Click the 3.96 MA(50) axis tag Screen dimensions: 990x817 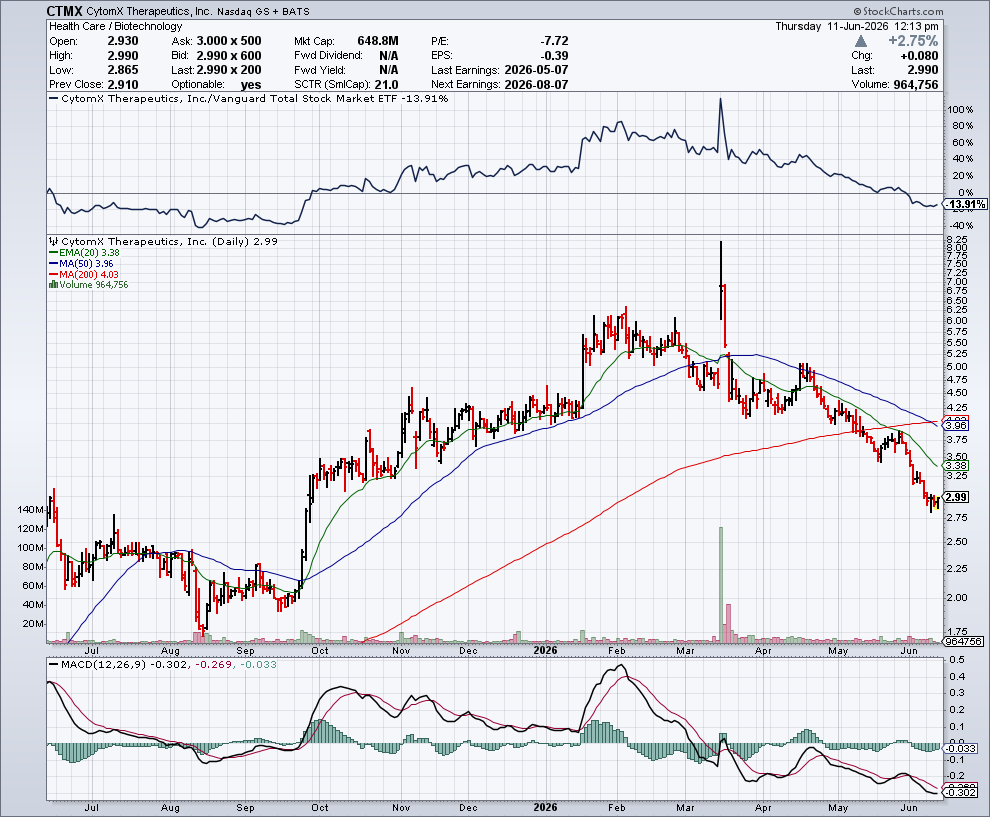pos(954,426)
